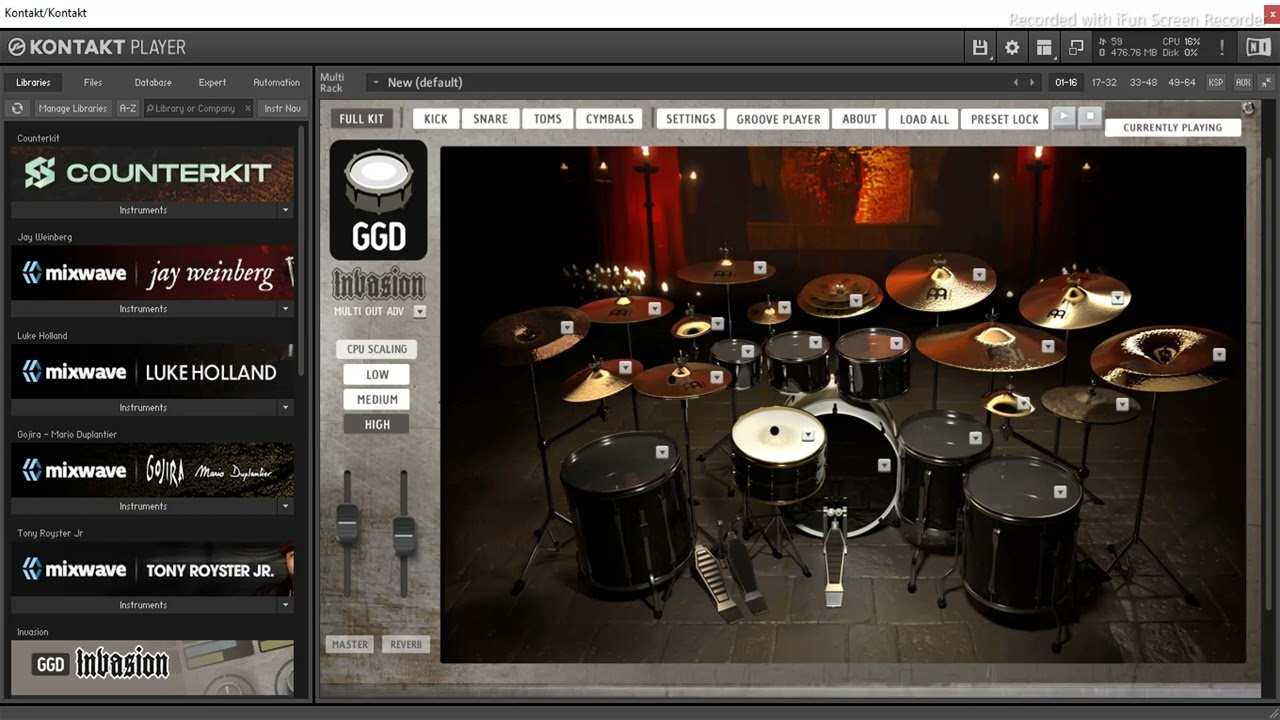Toggle the Master fader button
The image size is (1280, 720).
click(x=349, y=644)
